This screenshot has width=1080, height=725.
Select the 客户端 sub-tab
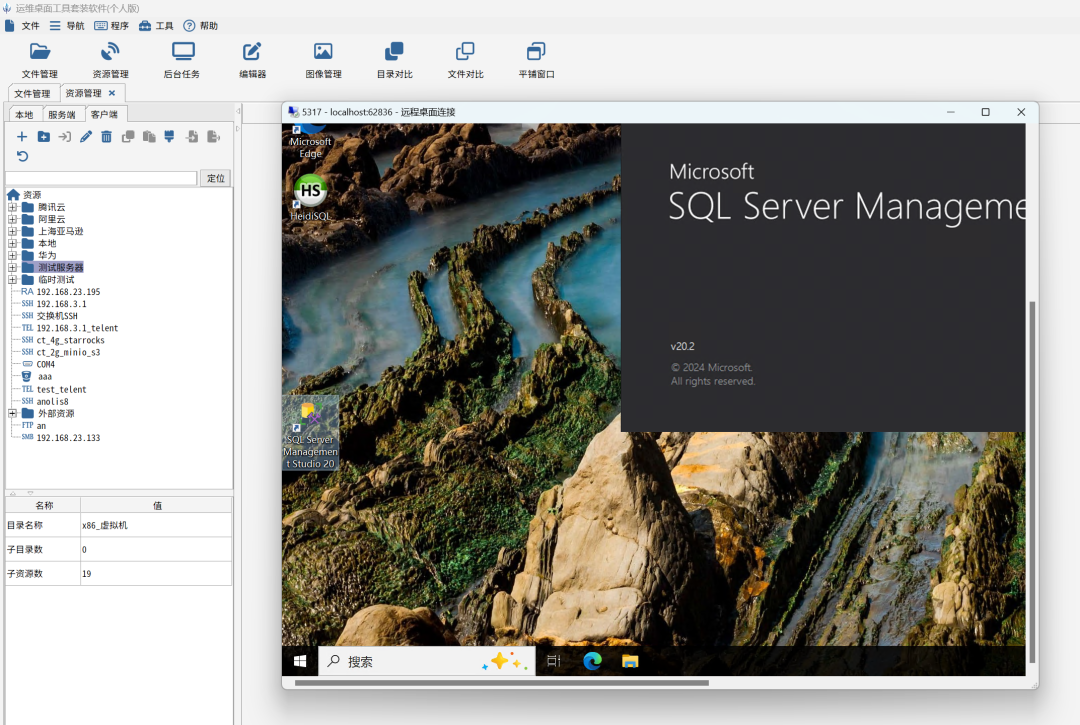(x=105, y=114)
